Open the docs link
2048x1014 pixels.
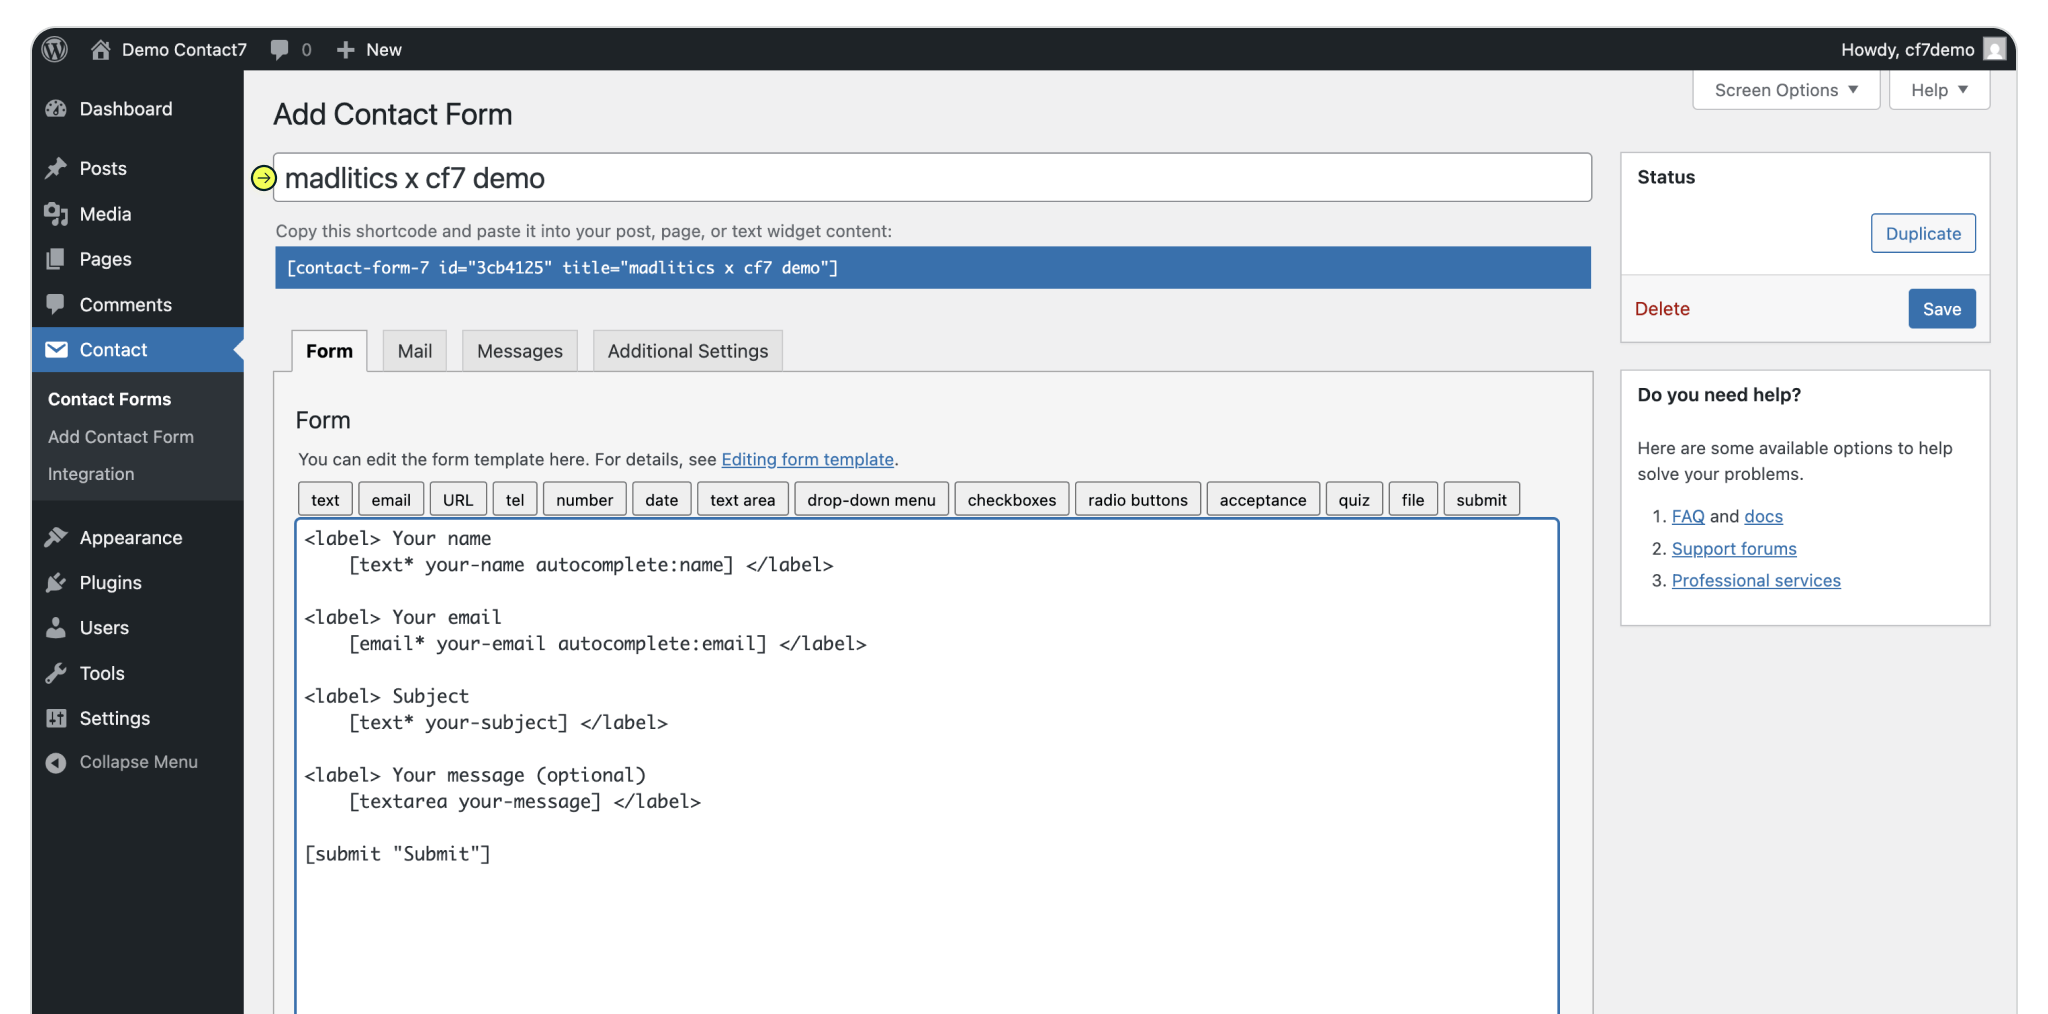click(1763, 516)
